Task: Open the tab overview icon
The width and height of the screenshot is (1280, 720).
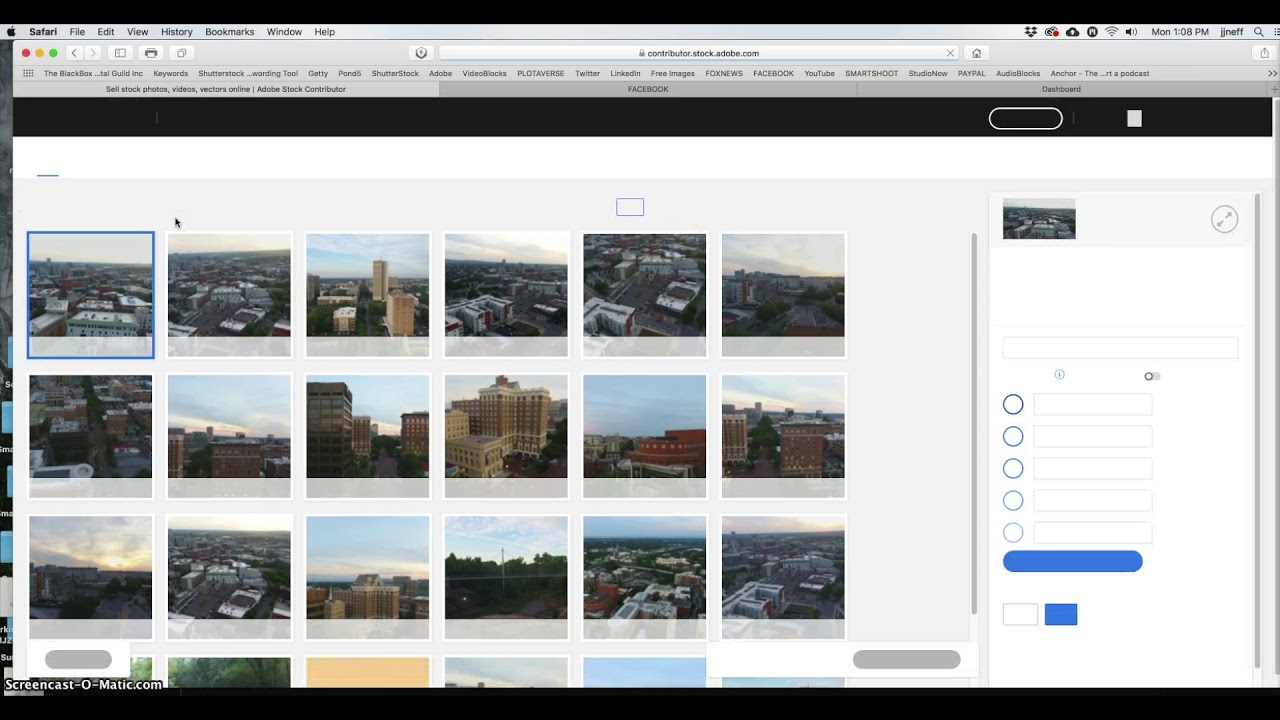Action: (x=181, y=53)
